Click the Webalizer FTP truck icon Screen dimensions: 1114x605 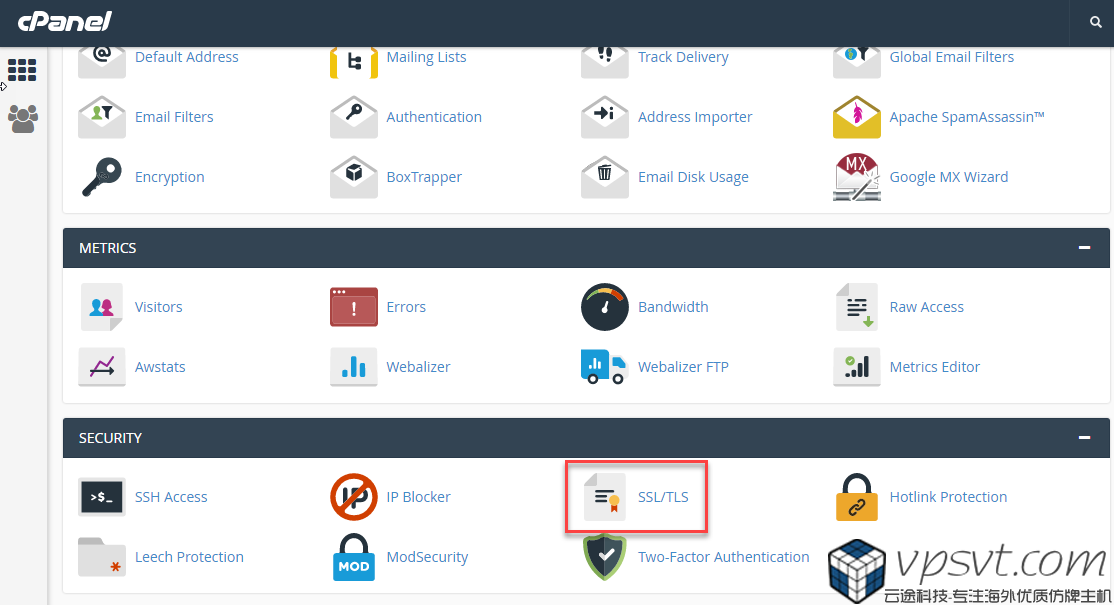(604, 367)
